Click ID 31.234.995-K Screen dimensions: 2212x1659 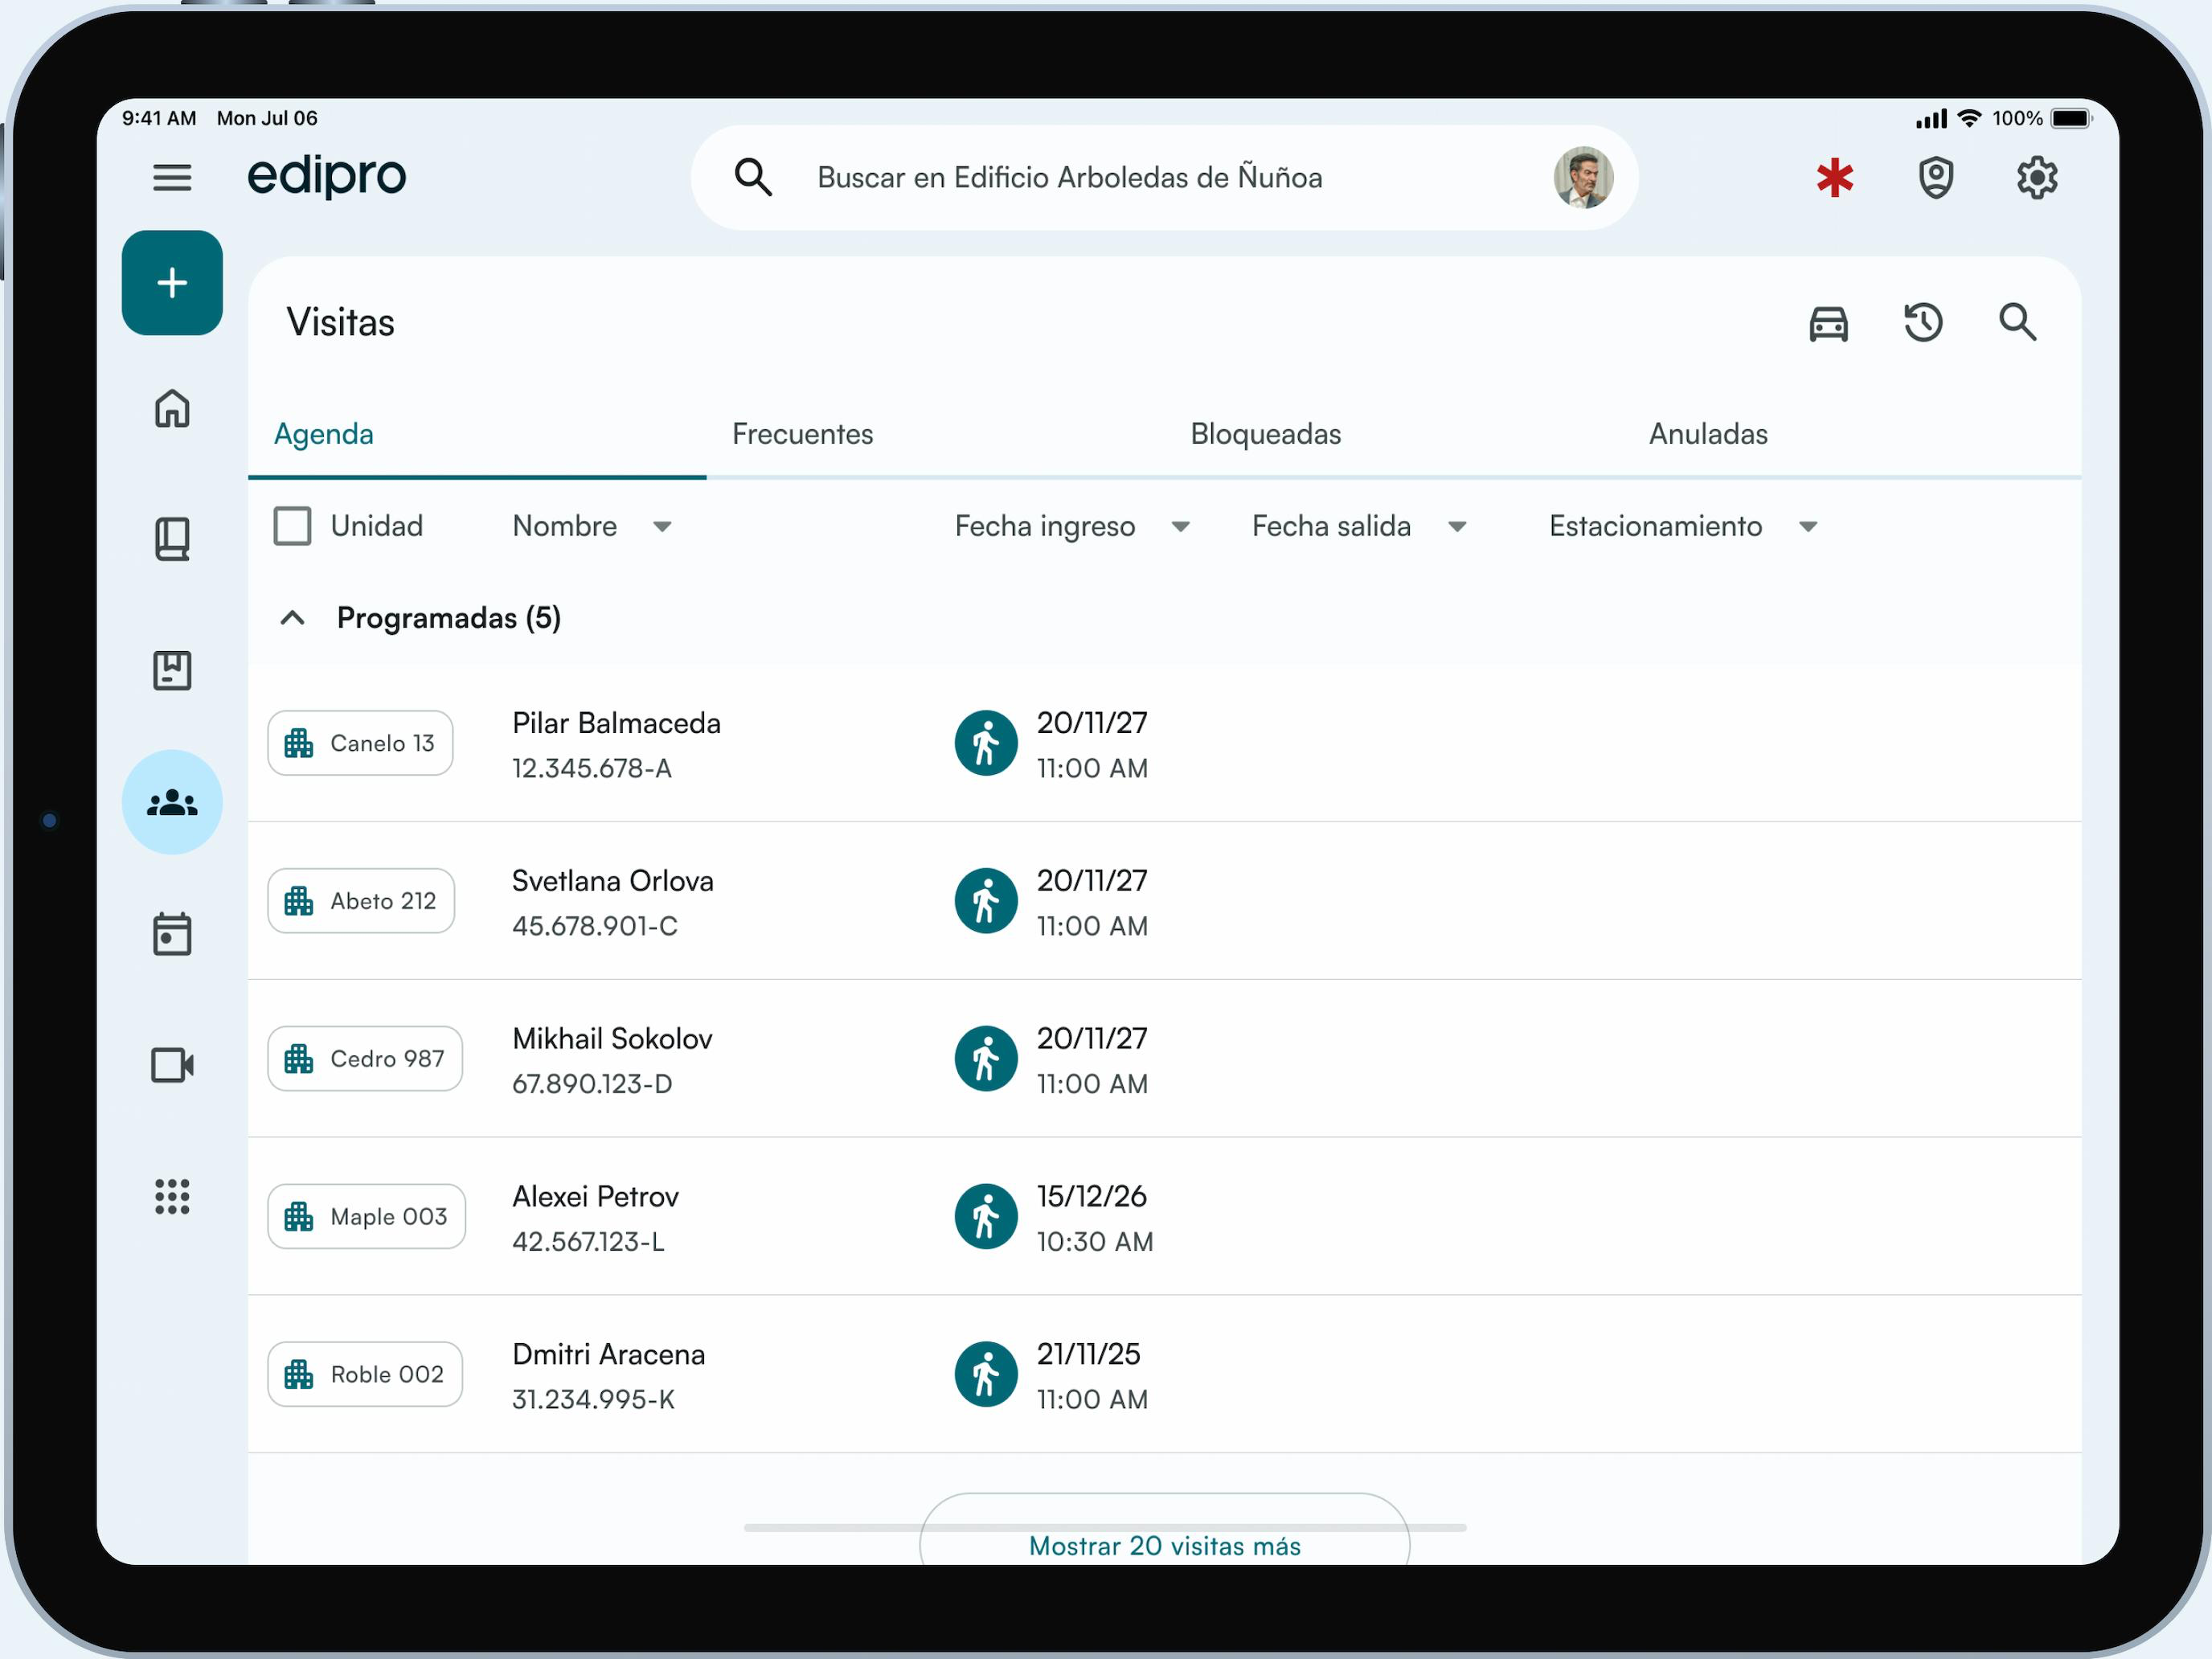tap(593, 1399)
